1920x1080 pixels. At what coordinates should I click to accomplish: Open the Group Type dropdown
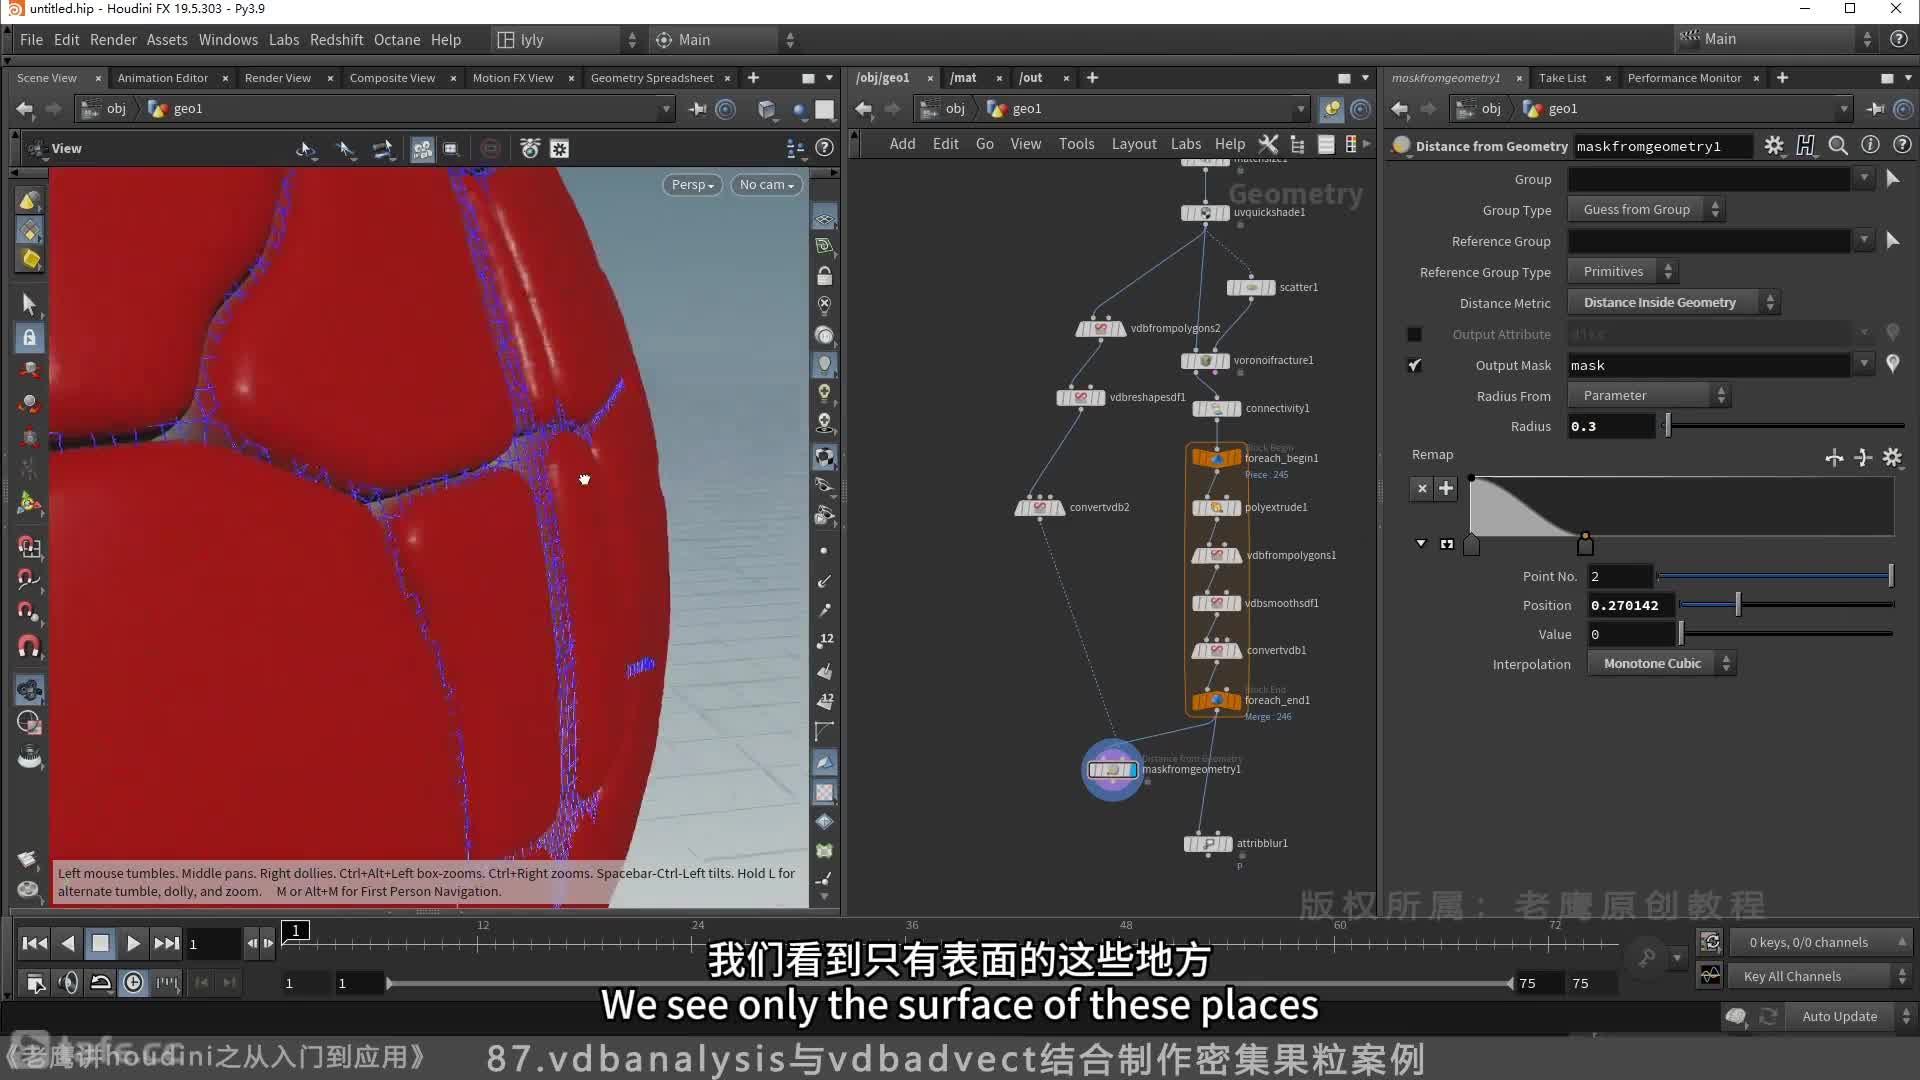1646,210
